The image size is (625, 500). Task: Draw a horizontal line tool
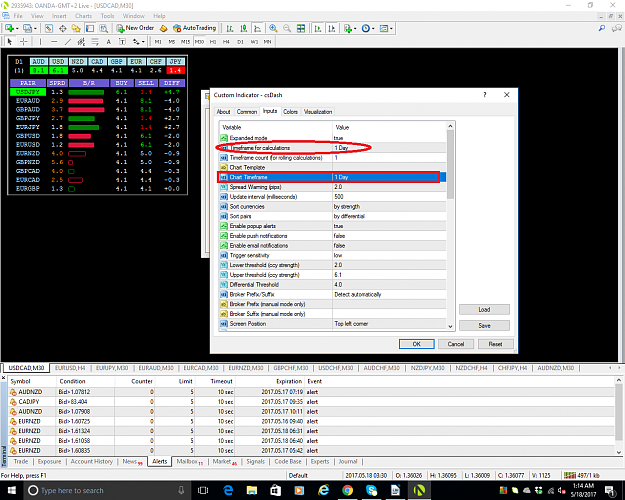click(x=54, y=41)
